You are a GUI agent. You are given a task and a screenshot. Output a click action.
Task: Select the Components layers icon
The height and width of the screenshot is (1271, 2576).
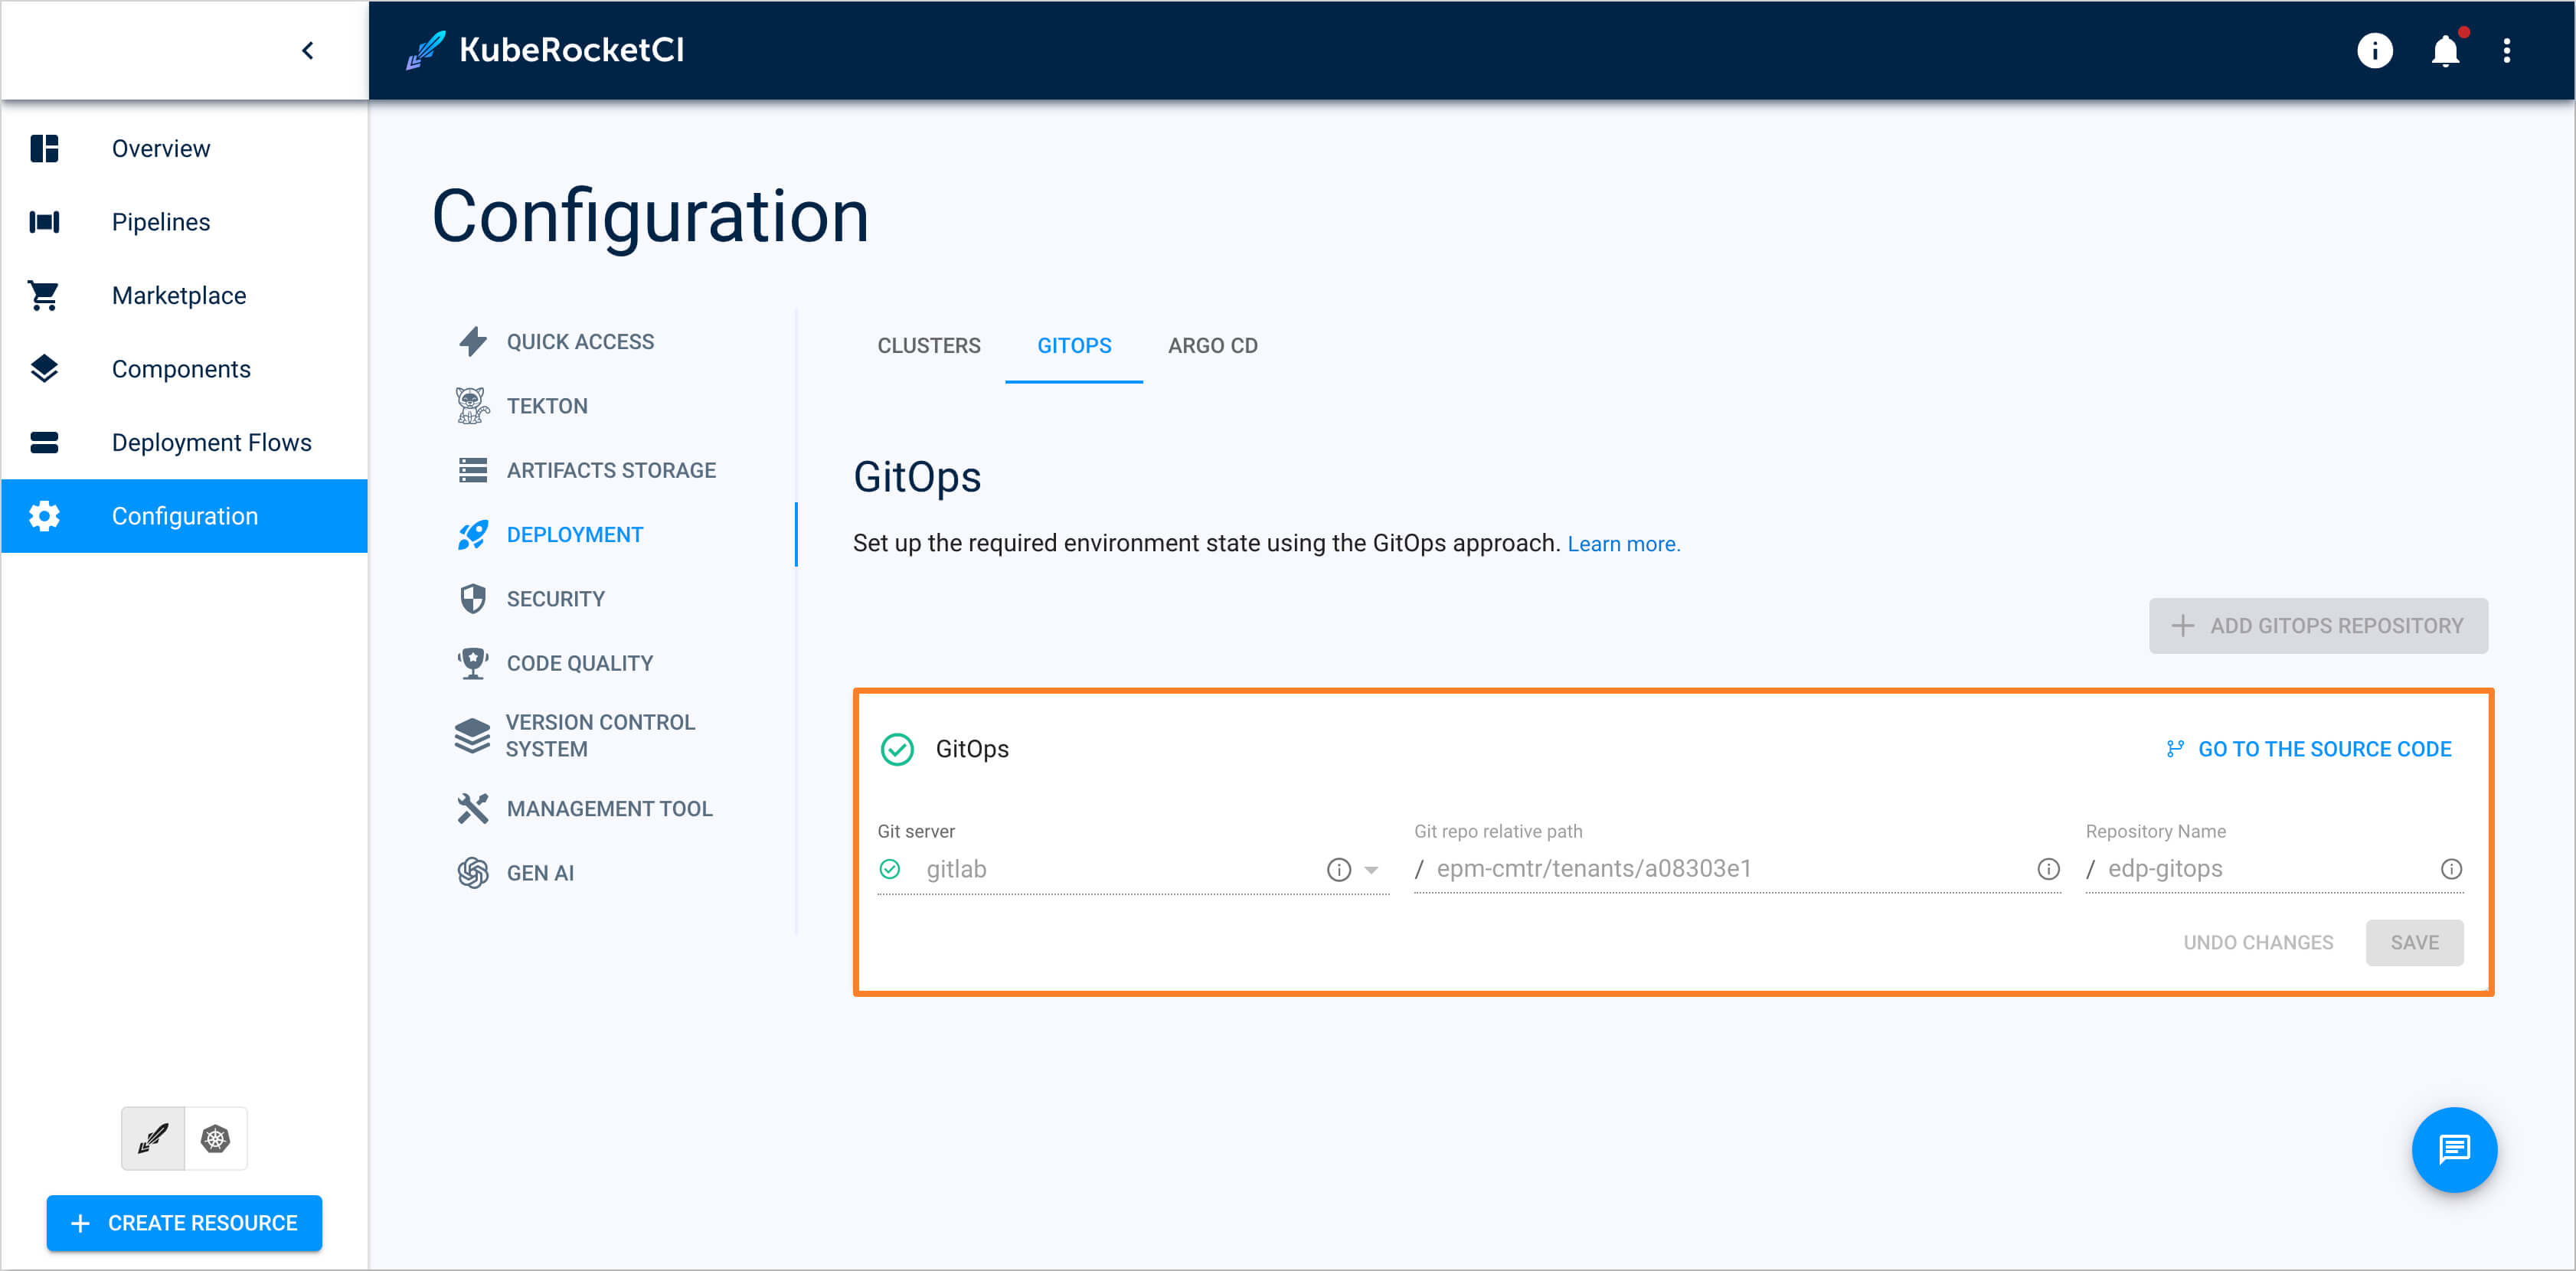point(44,368)
